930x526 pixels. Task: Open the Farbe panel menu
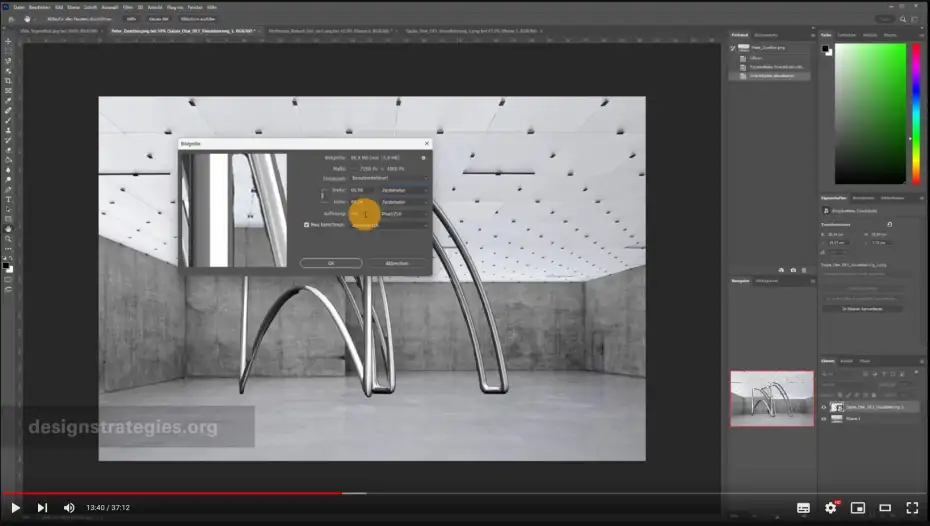click(922, 35)
